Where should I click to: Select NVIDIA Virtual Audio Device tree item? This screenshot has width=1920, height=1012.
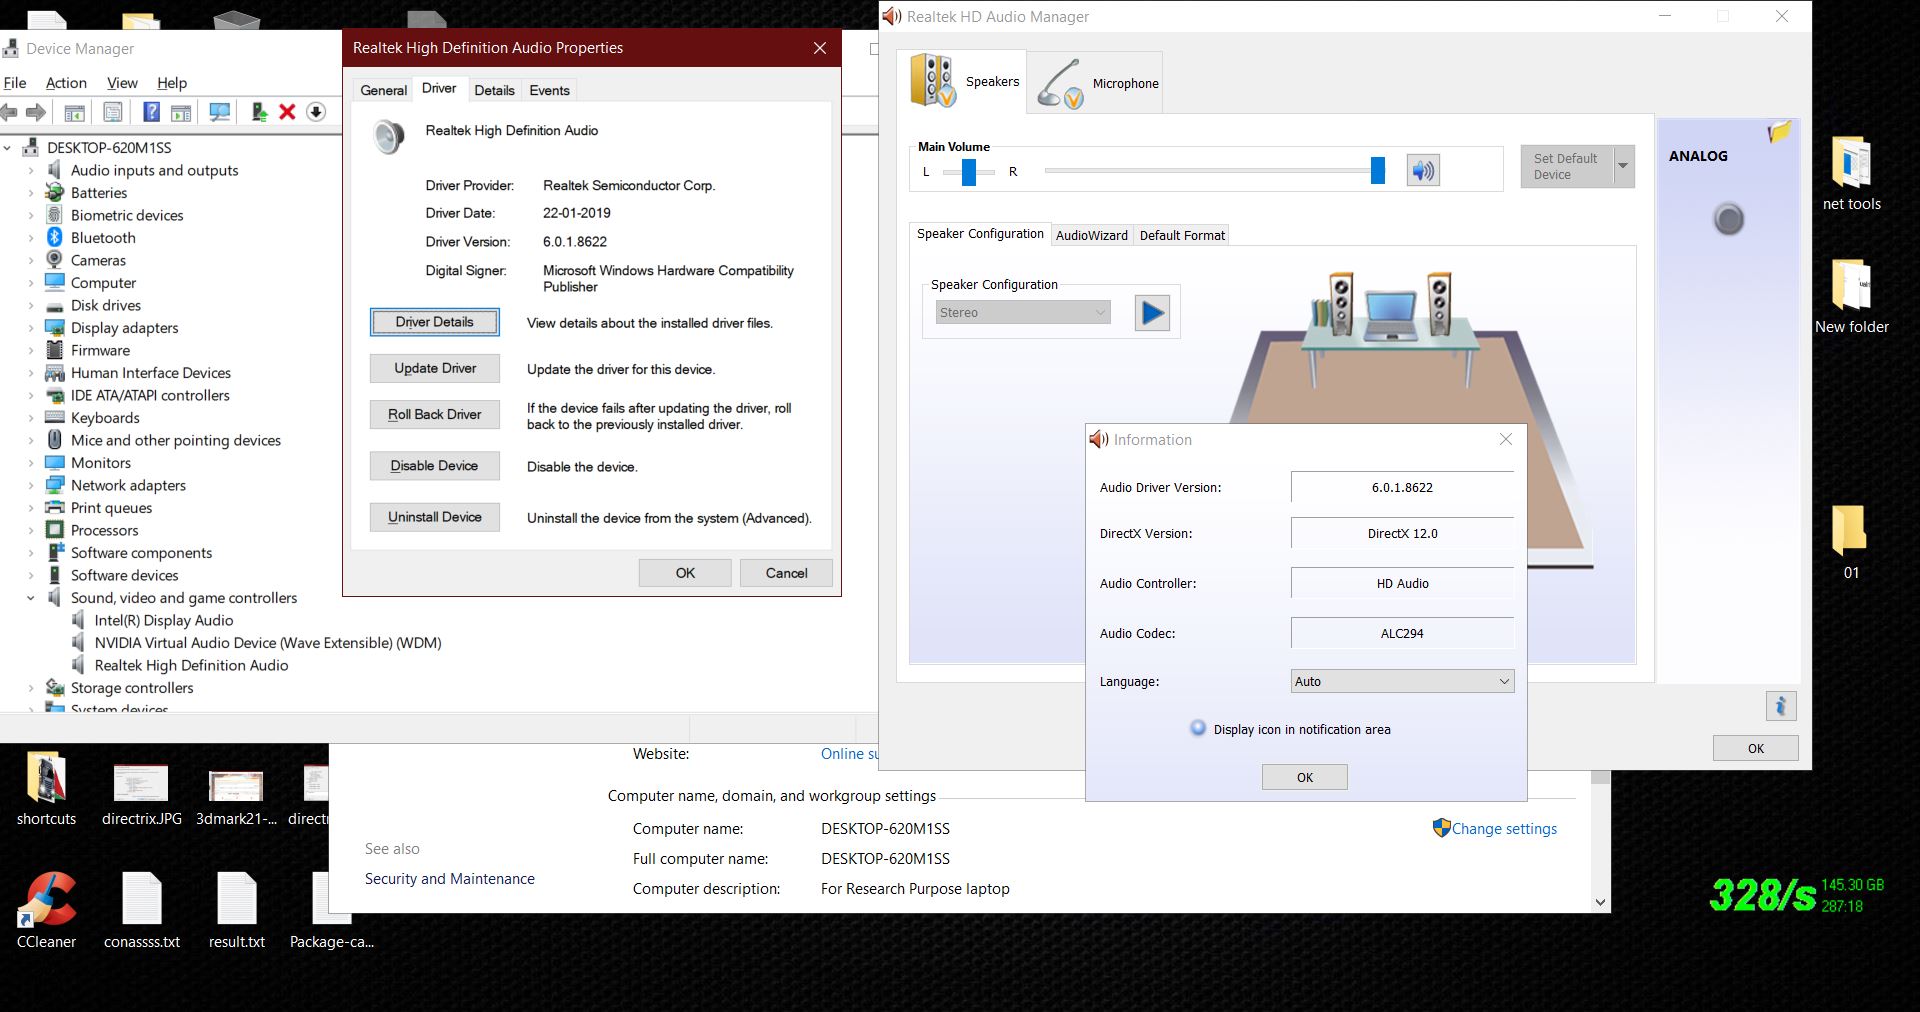tap(267, 643)
